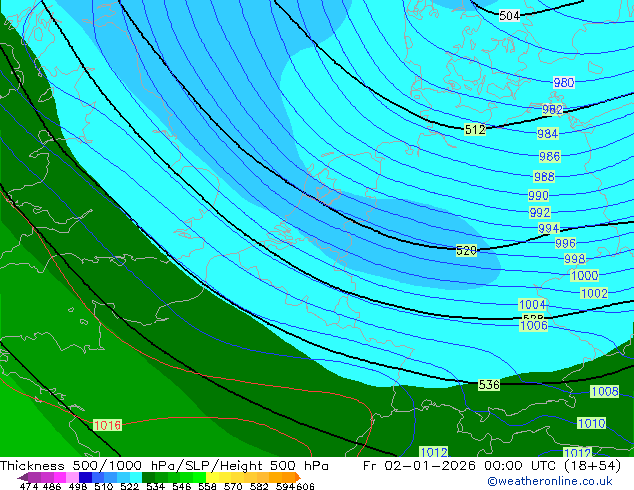Click the red 1016 isobar label
Image resolution: width=634 pixels, height=490 pixels.
pos(107,425)
